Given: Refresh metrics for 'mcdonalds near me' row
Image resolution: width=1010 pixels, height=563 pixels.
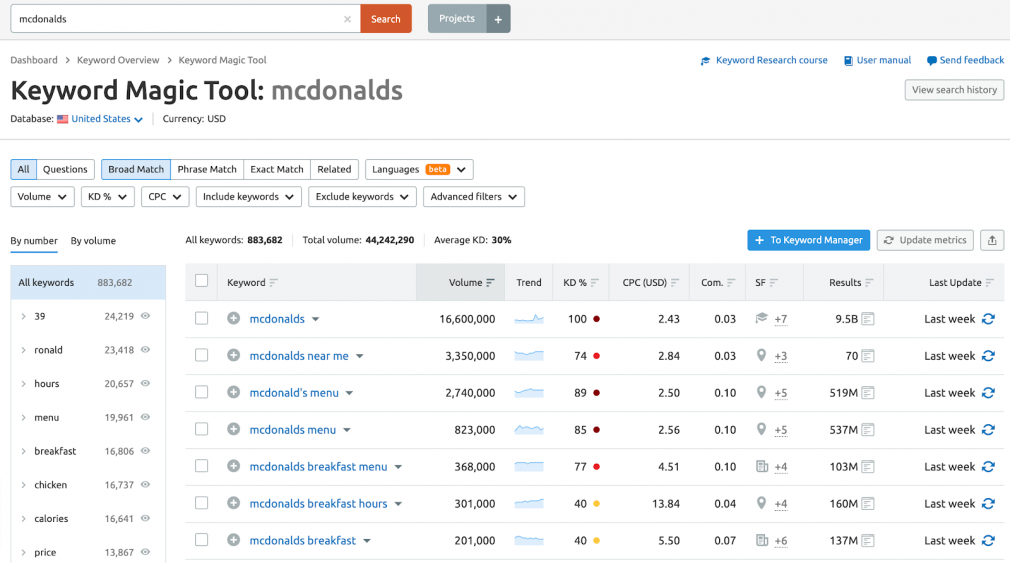Looking at the screenshot, I should pos(988,356).
